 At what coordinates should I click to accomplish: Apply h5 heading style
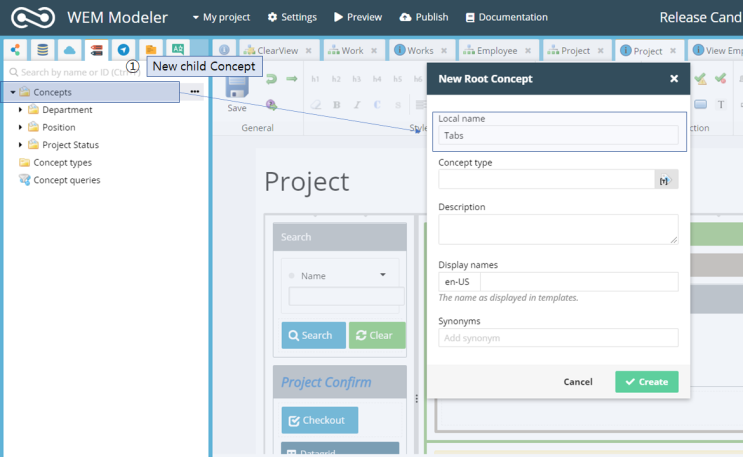coord(398,79)
